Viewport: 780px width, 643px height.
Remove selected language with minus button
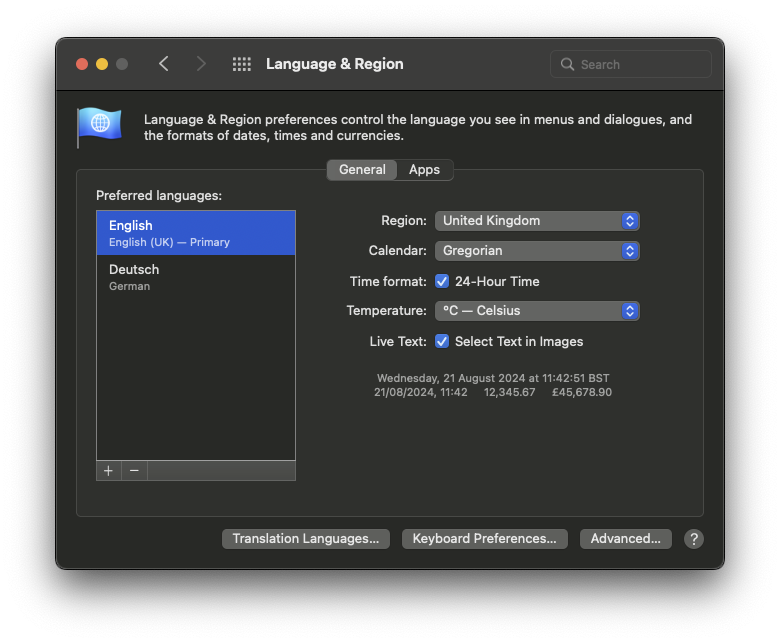pos(134,471)
